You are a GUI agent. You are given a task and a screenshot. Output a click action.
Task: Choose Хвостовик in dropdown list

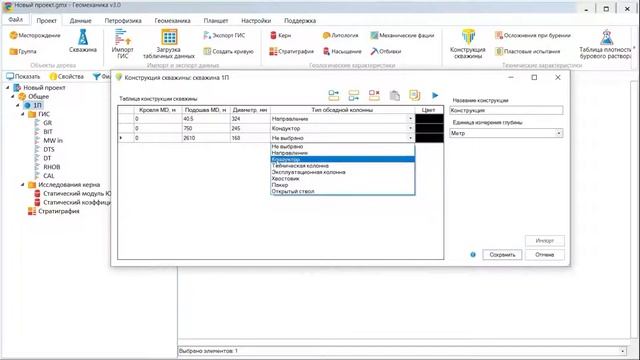point(343,179)
